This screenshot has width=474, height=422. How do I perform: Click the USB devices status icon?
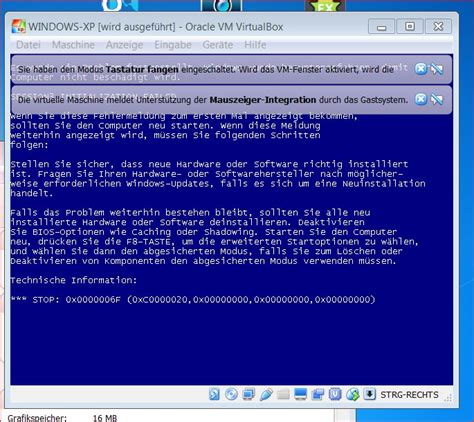tap(266, 394)
